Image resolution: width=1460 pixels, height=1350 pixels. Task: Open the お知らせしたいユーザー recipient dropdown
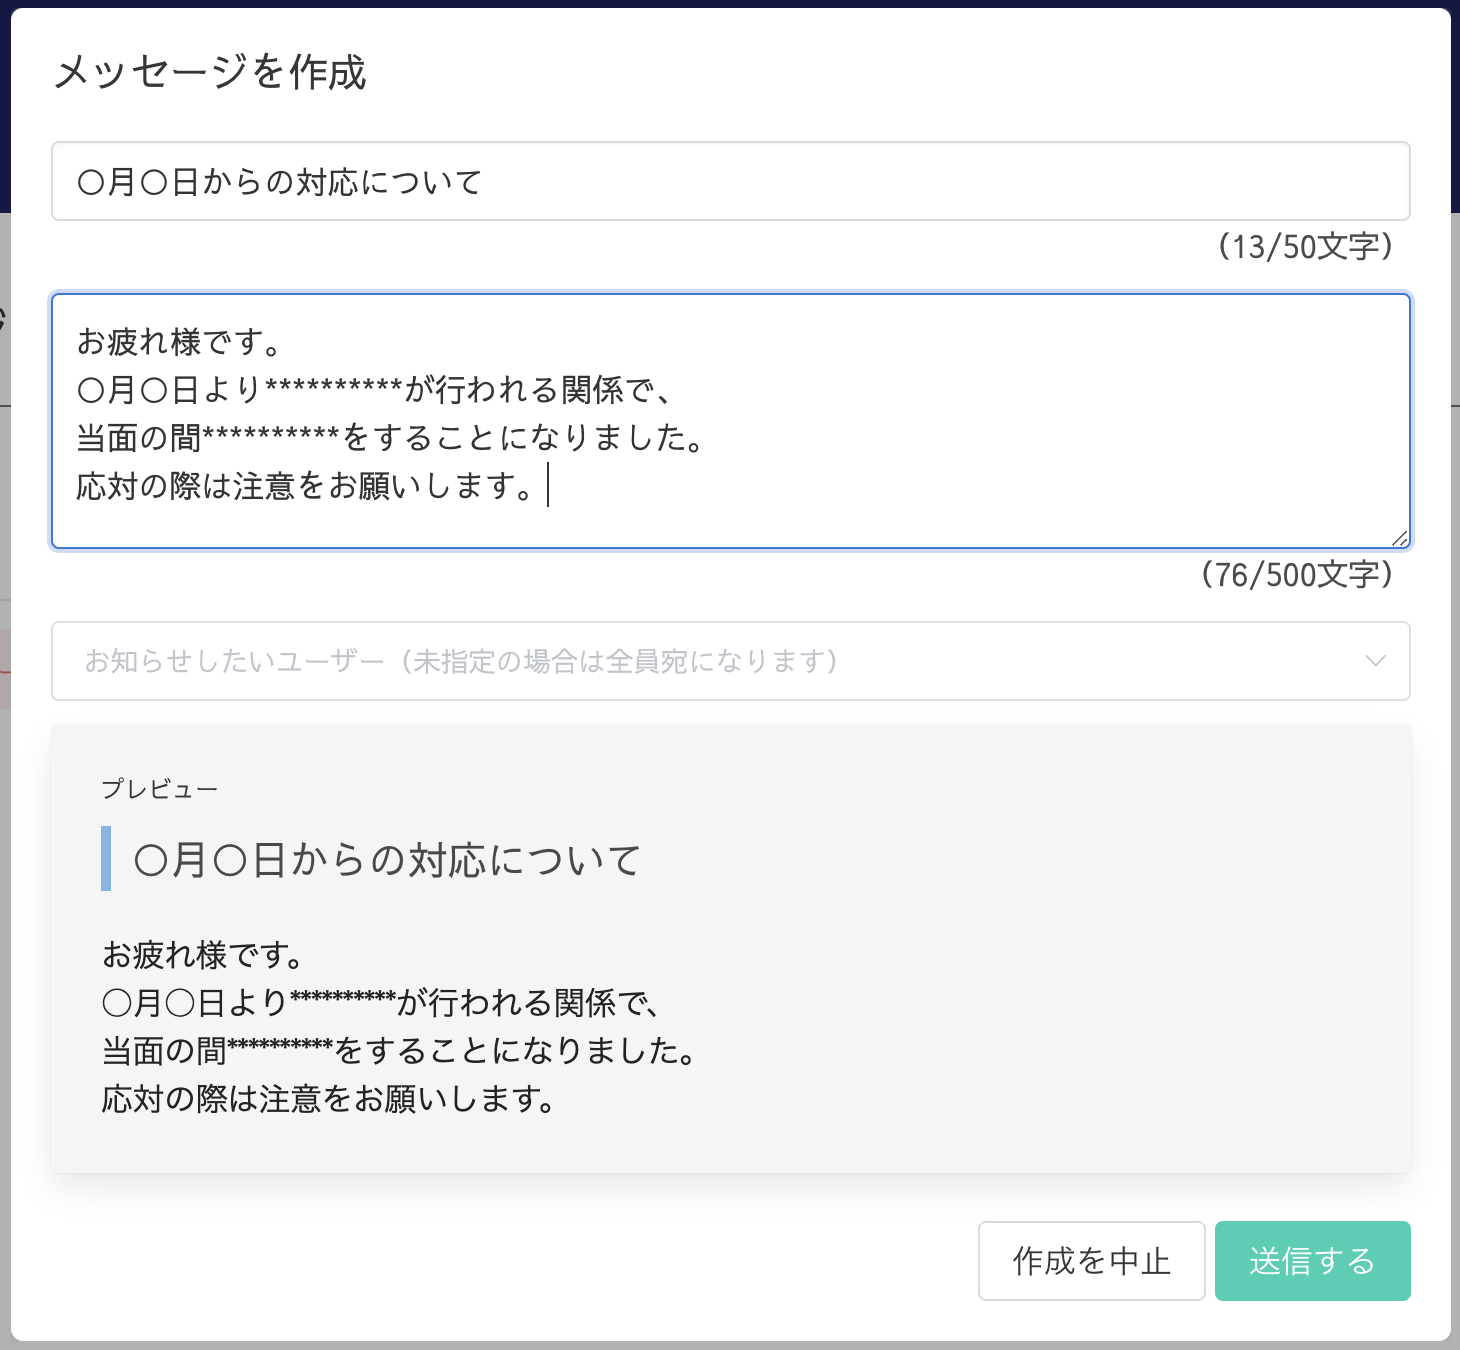tap(700, 661)
